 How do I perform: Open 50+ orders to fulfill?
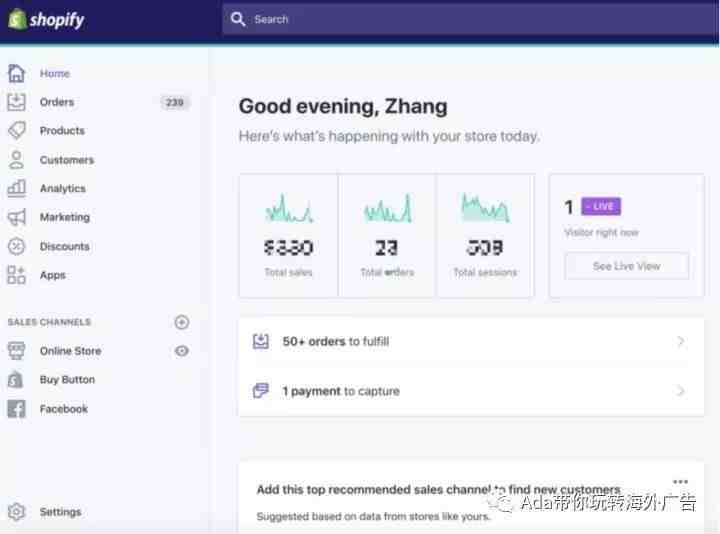tap(471, 342)
